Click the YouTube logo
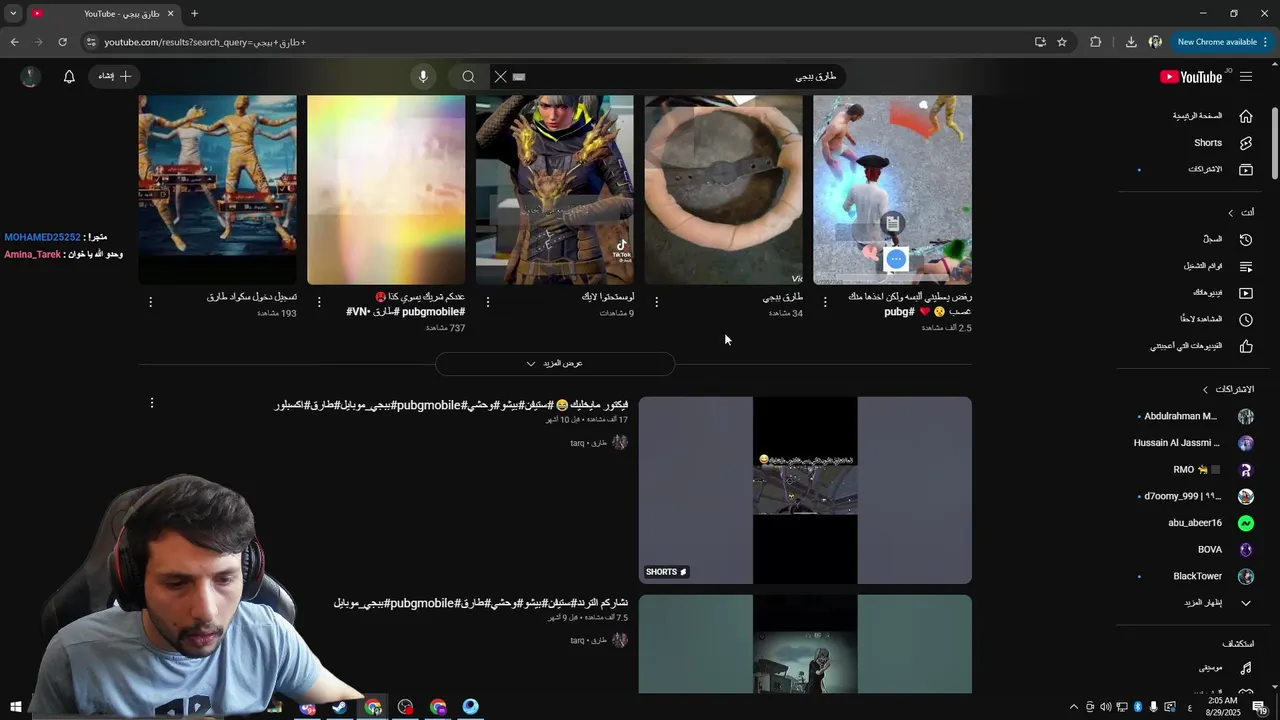1280x720 pixels. coord(1191,77)
